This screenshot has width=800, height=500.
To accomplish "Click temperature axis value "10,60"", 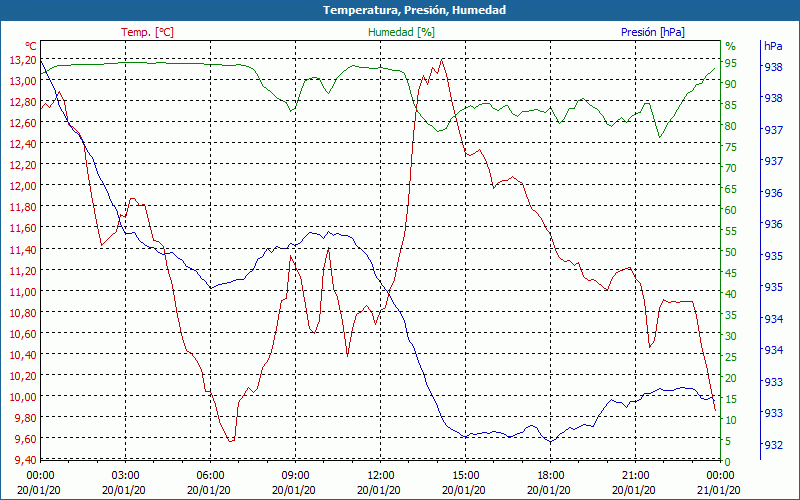I will tap(23, 334).
